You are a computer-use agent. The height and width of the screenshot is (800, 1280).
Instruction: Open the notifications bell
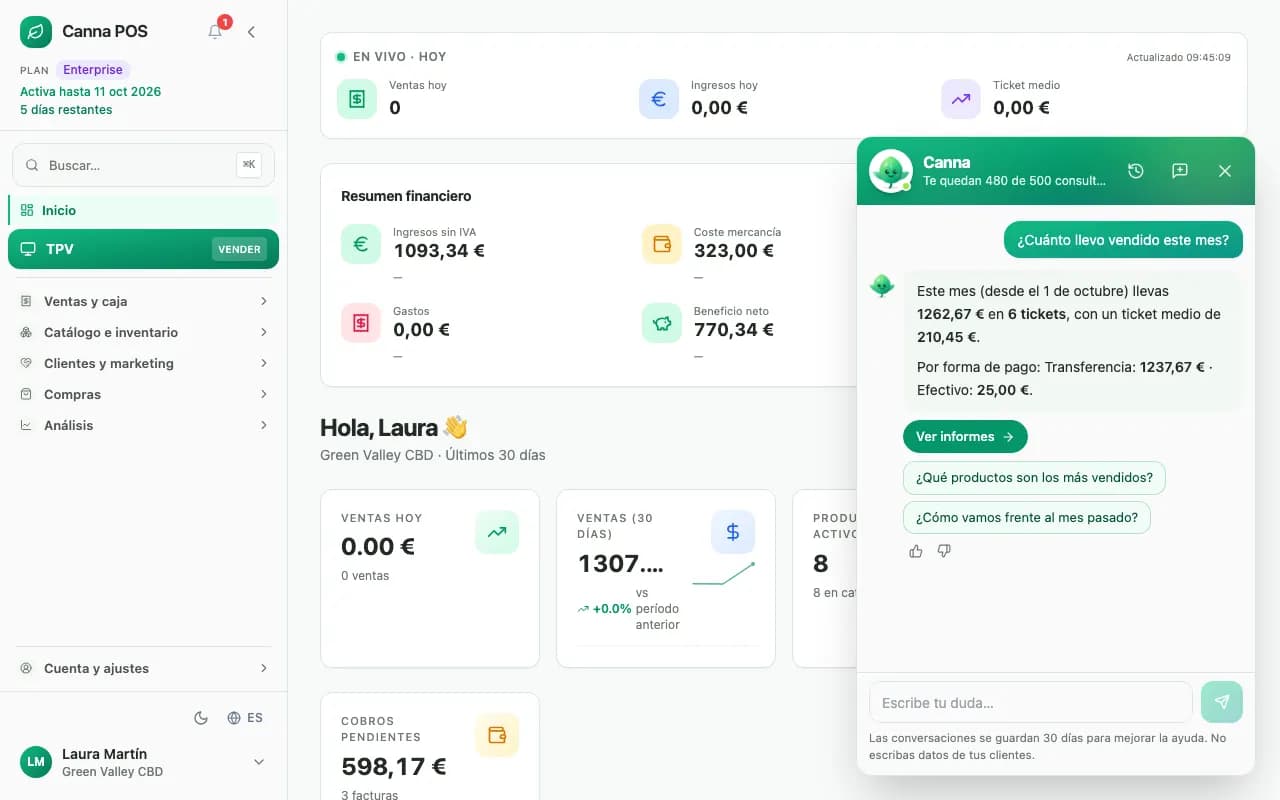pyautogui.click(x=215, y=32)
